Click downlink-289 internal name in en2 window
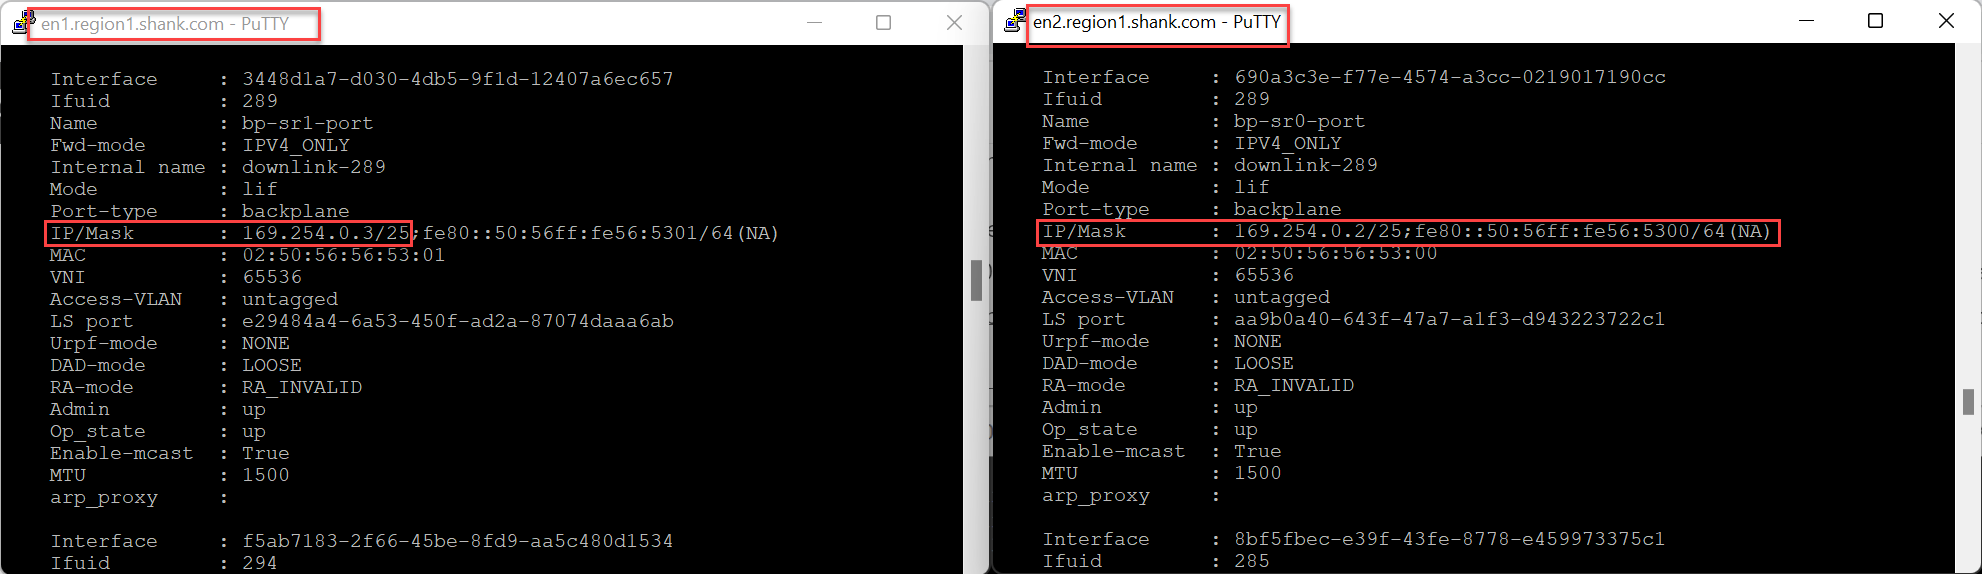1982x574 pixels. tap(1306, 165)
